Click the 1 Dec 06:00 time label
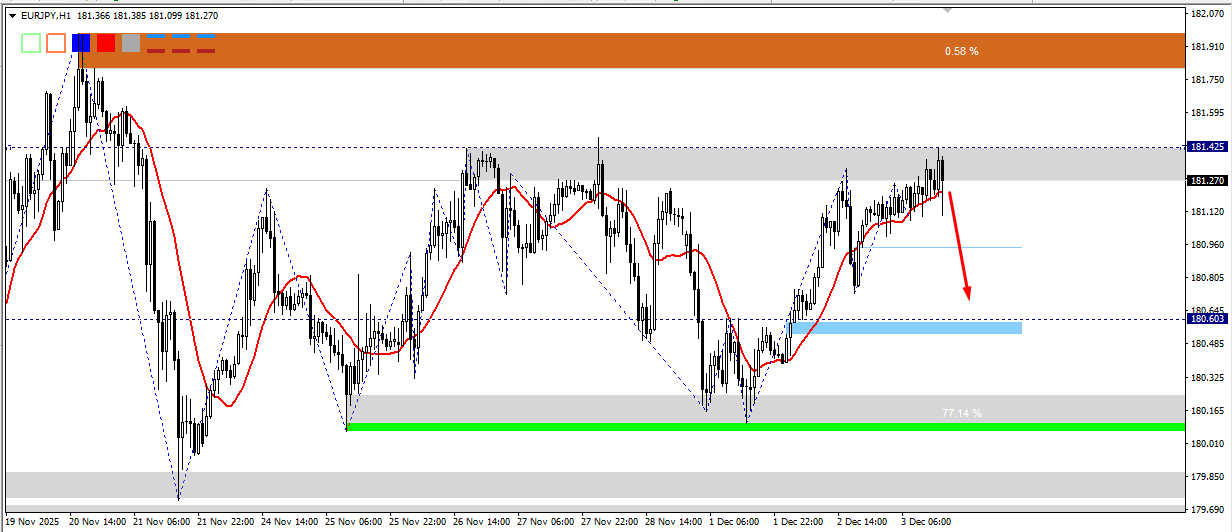 coord(735,522)
